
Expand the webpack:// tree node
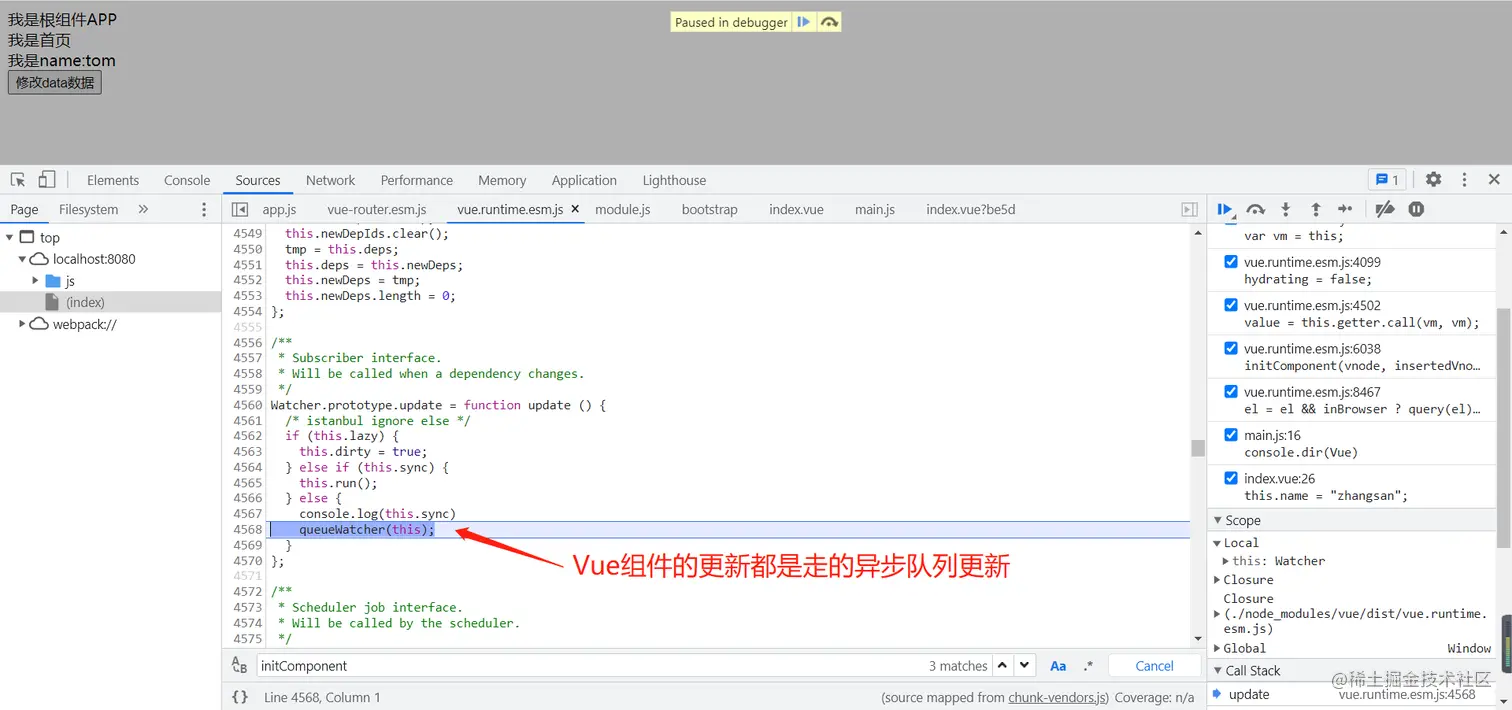click(22, 324)
